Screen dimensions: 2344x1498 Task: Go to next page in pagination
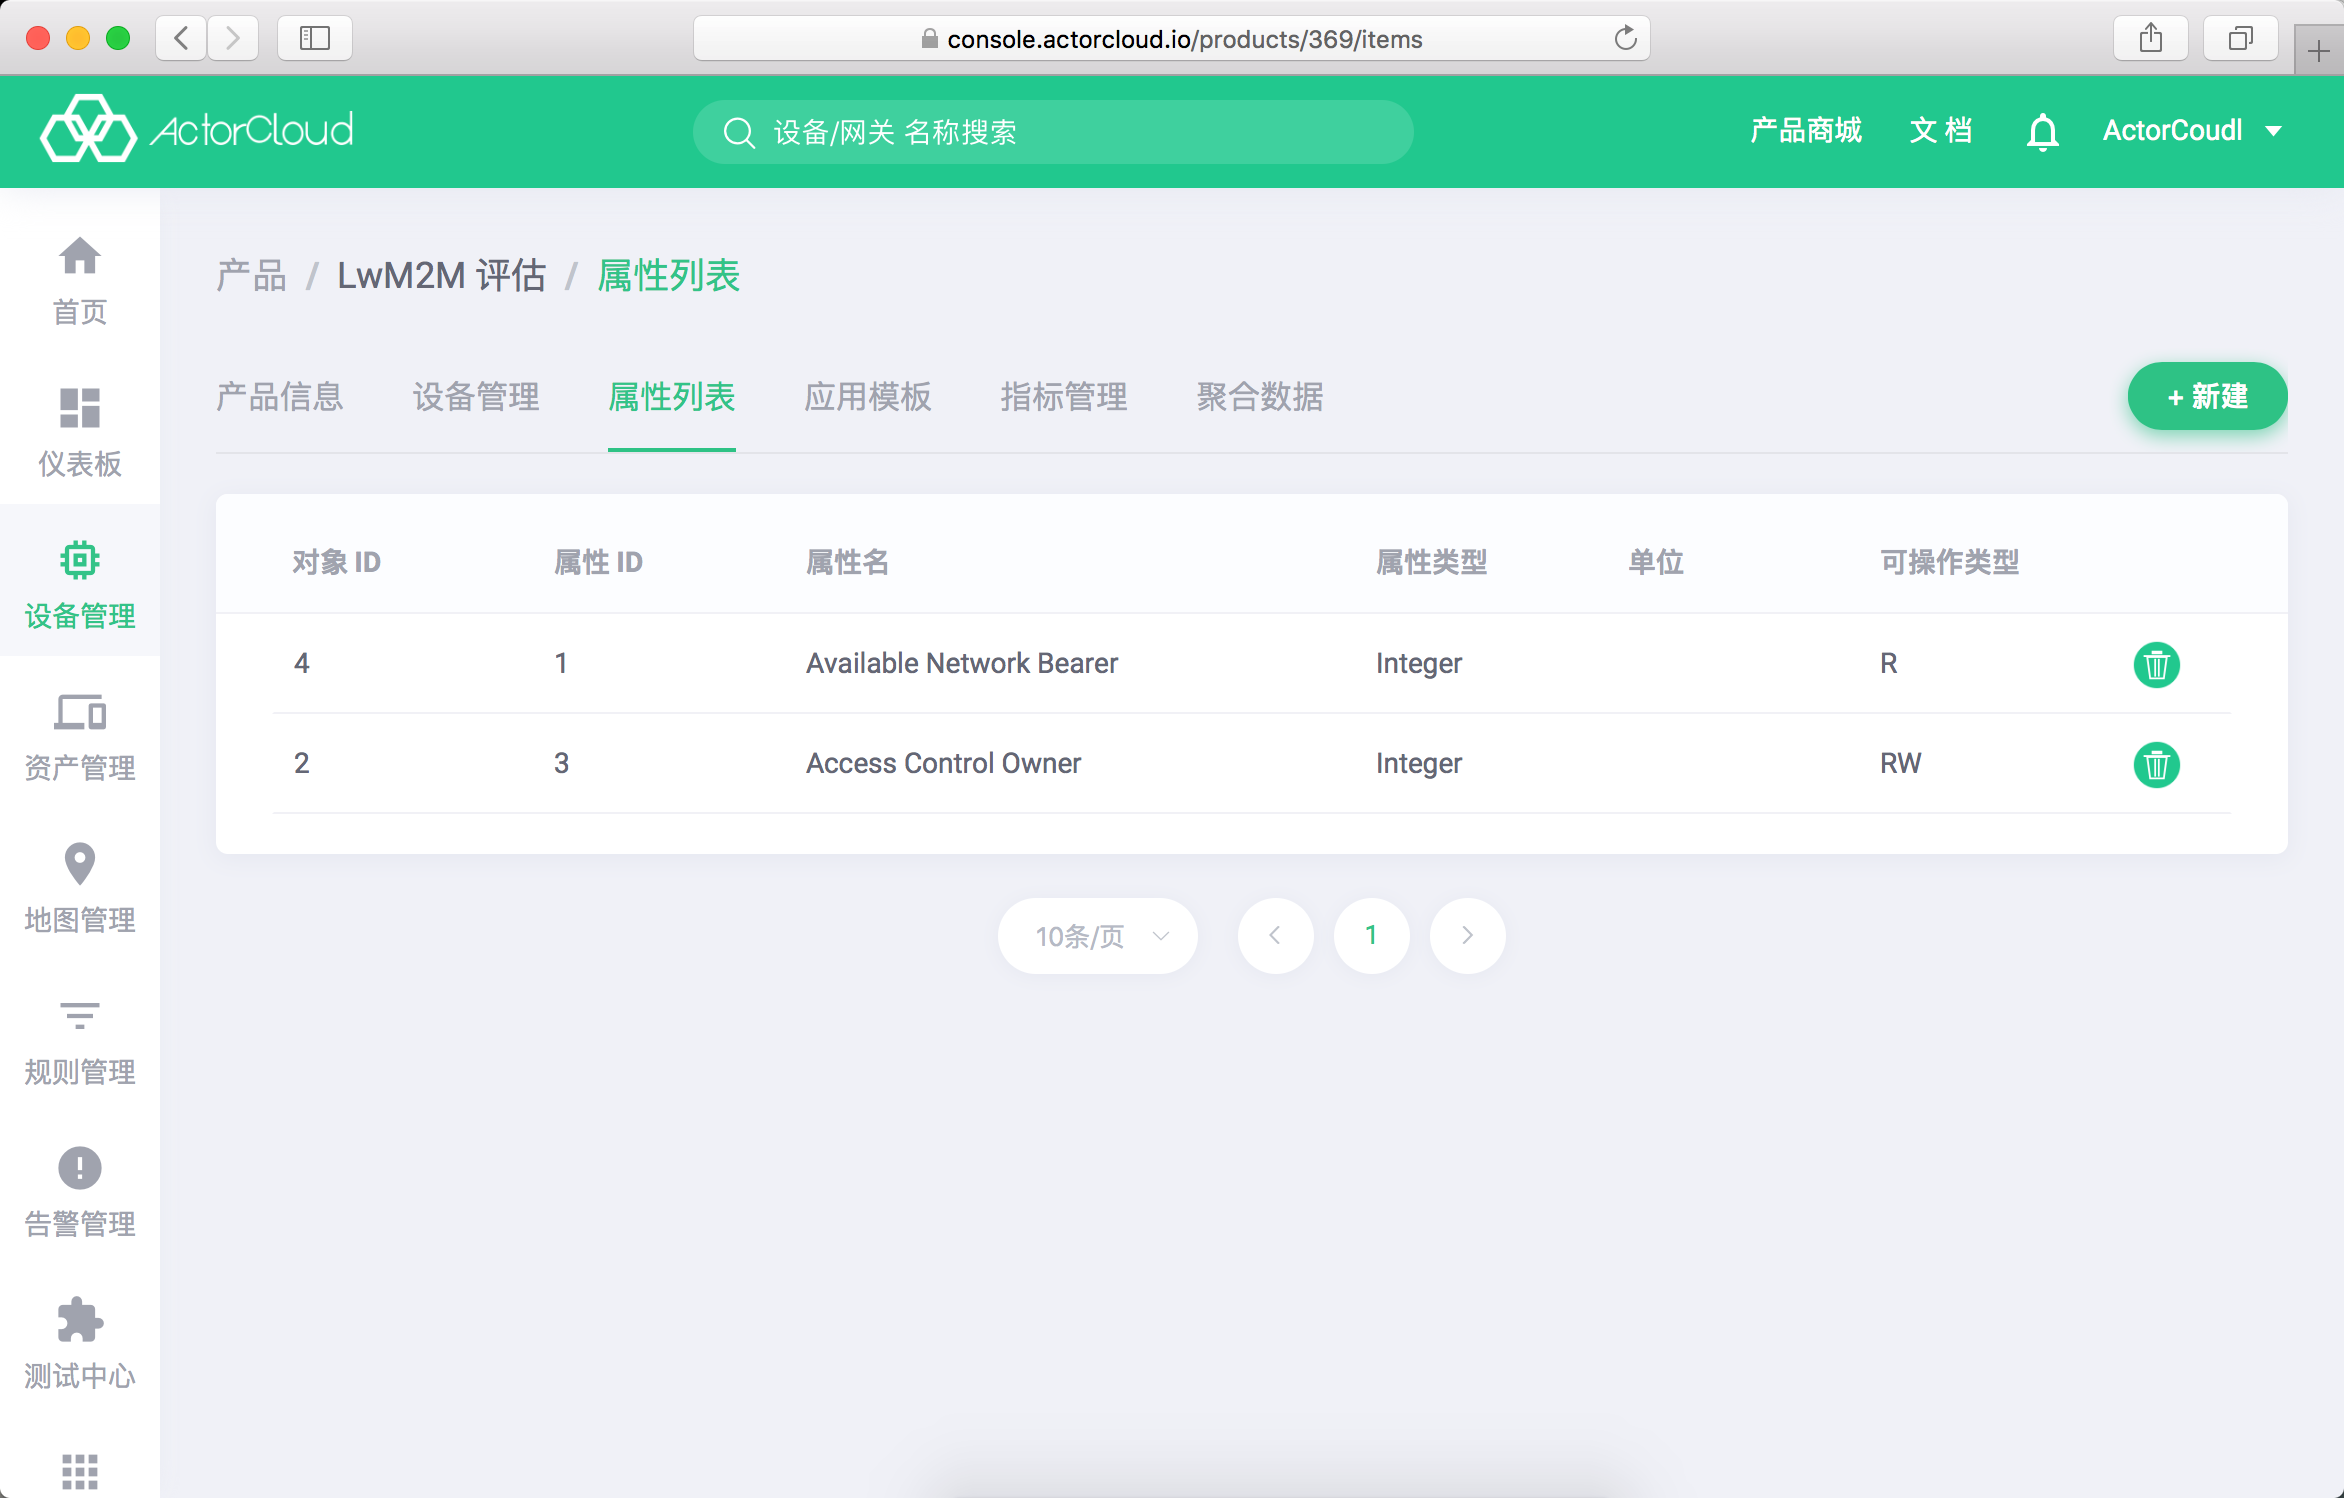coord(1467,936)
